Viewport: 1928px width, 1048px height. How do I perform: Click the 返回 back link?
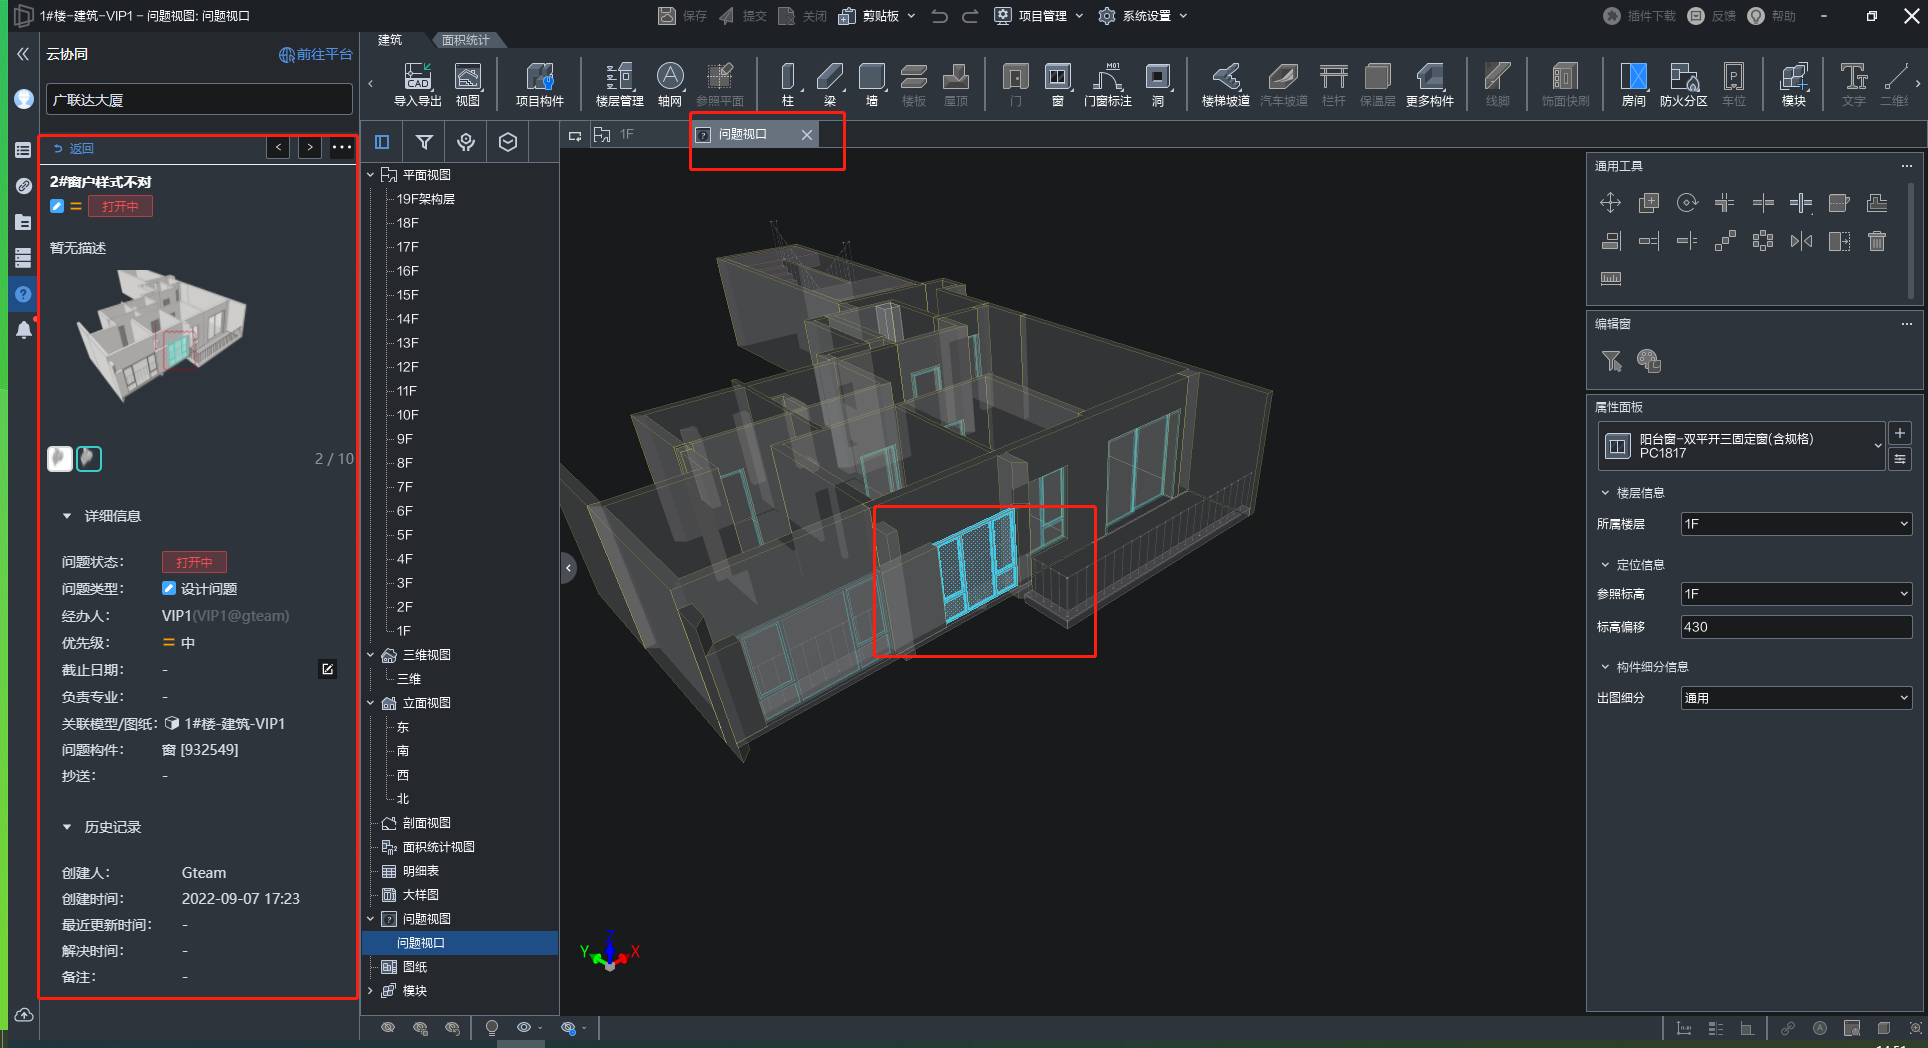[x=74, y=148]
